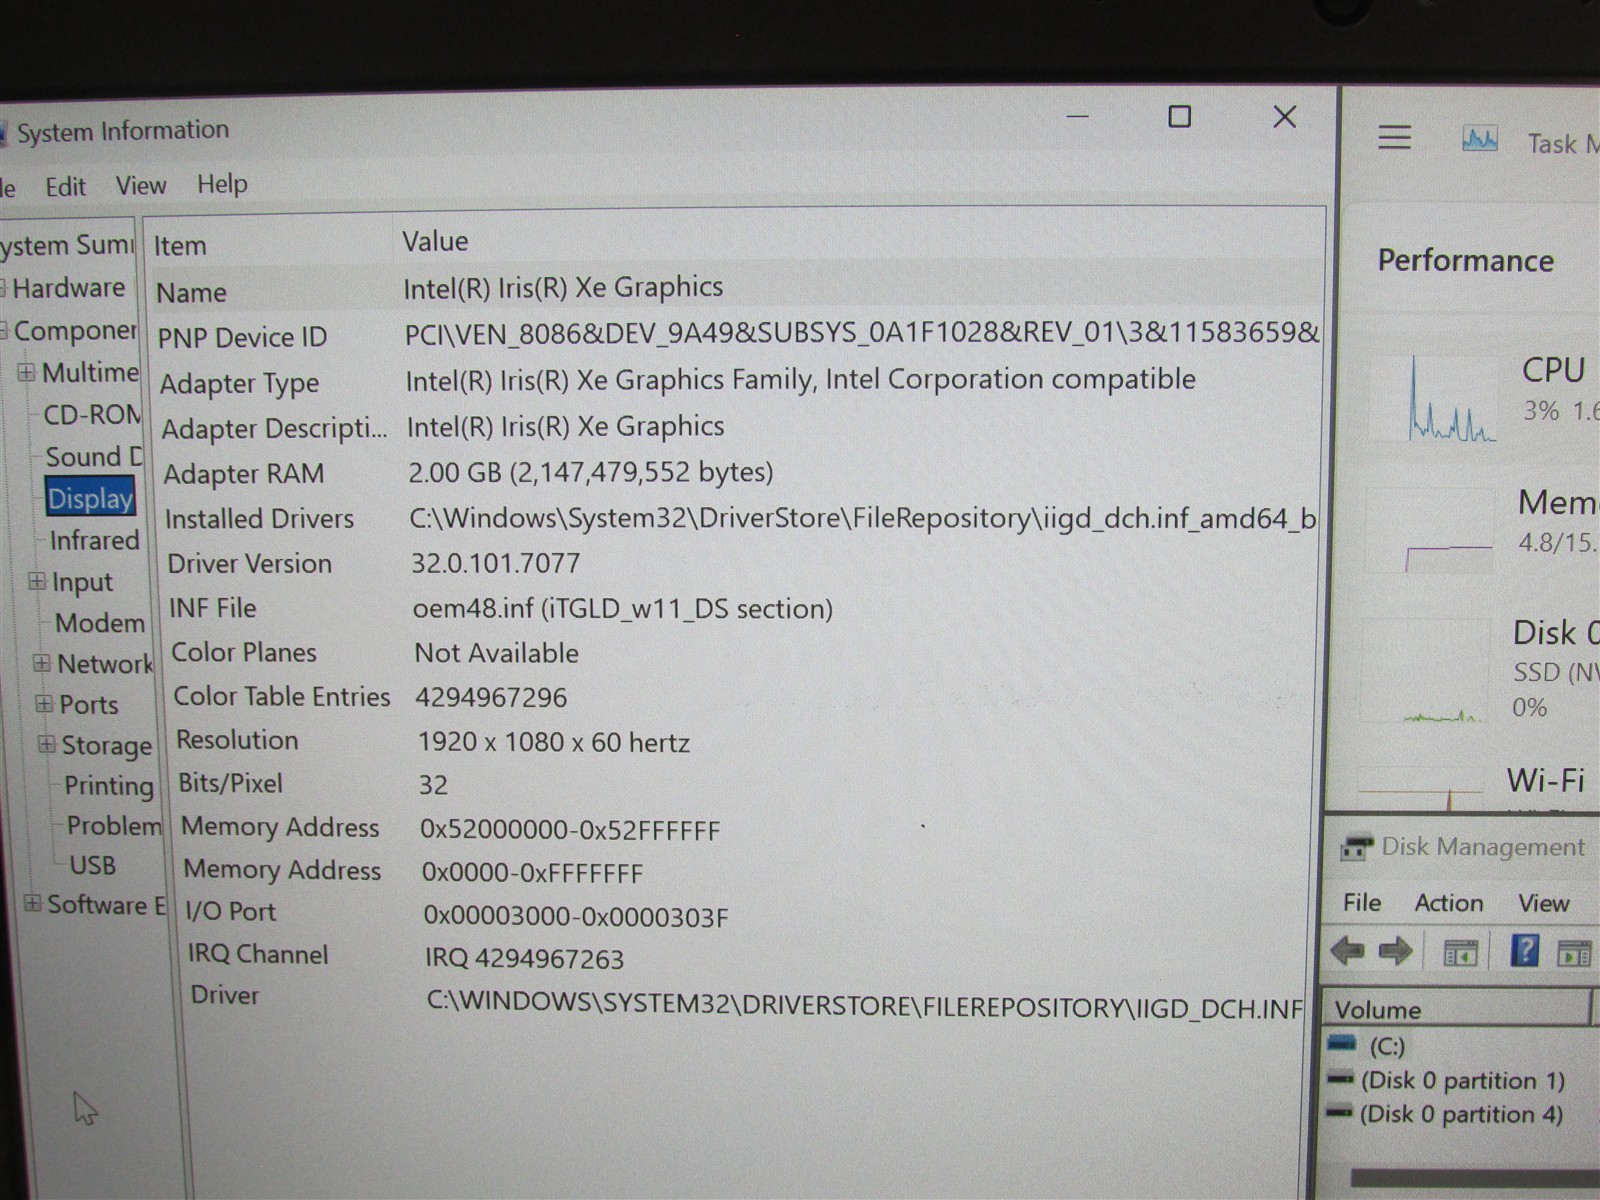Screen dimensions: 1600x1200
Task: Select Hardware Resources tree item
Action: click(69, 288)
